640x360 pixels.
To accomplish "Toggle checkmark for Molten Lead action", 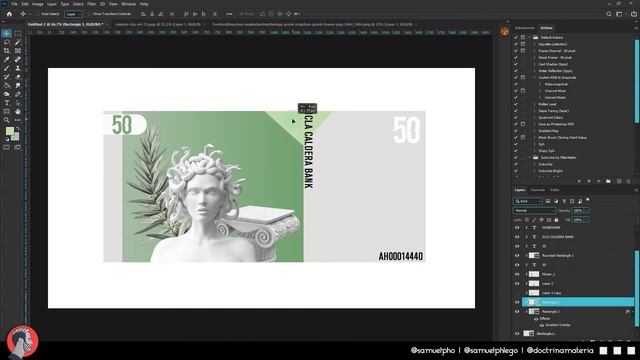I will (516, 104).
